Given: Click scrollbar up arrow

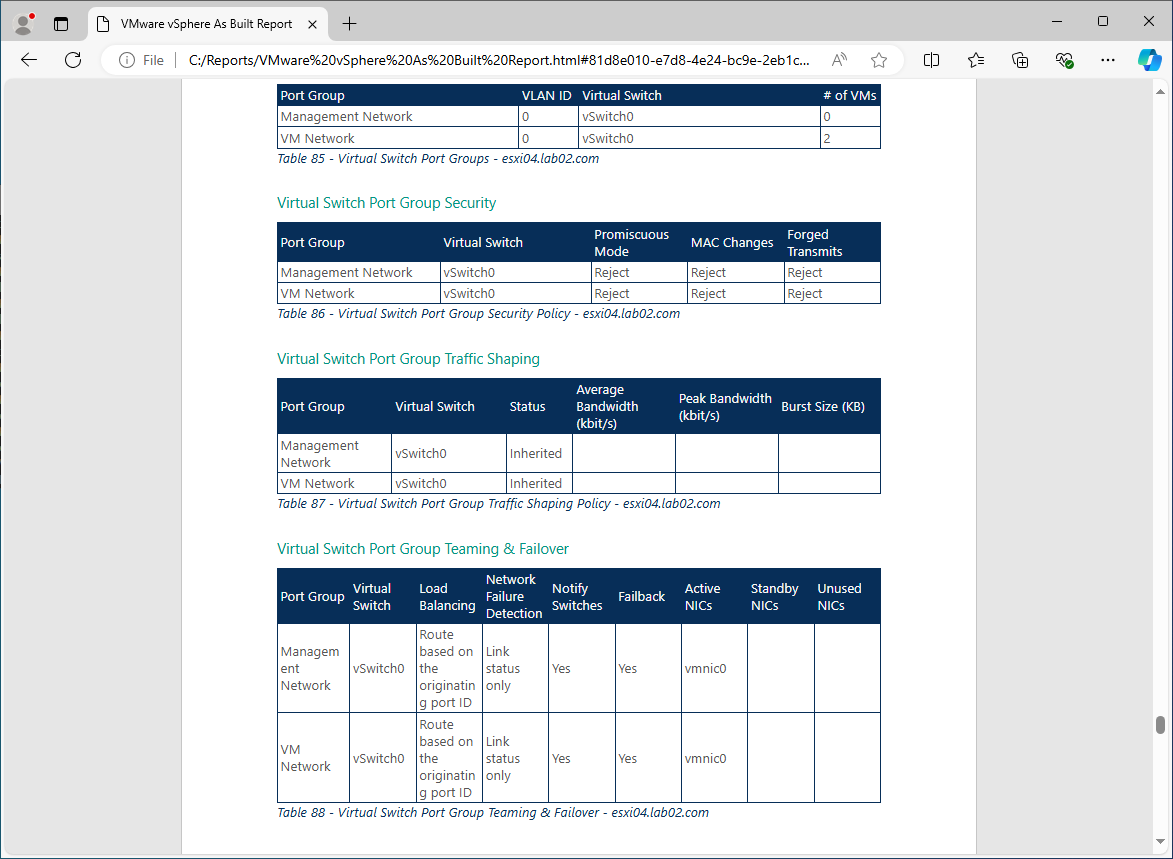Looking at the screenshot, I should click(x=1160, y=91).
